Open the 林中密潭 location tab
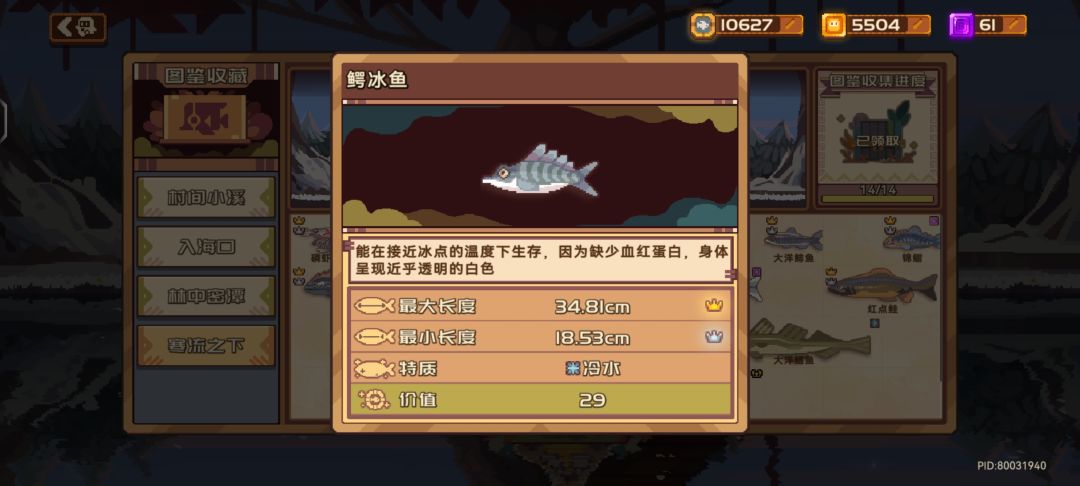 coord(206,296)
